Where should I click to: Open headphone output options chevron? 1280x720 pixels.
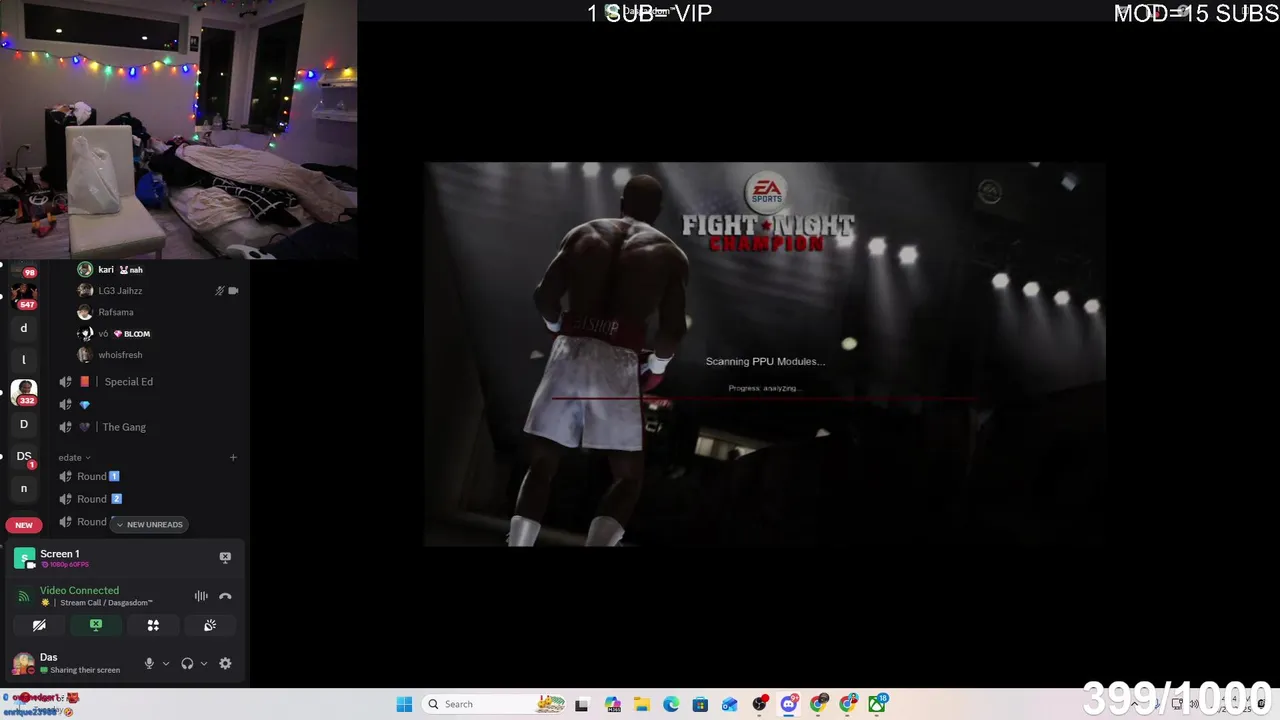point(204,663)
